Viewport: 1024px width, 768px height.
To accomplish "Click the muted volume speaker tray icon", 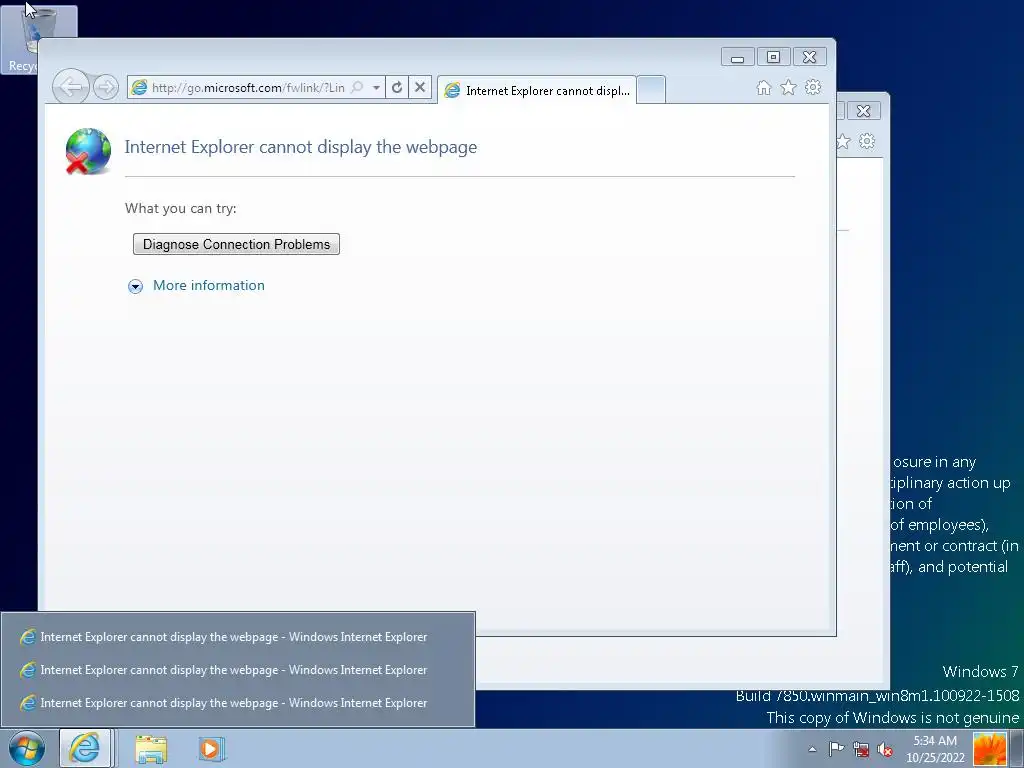I will coord(885,749).
